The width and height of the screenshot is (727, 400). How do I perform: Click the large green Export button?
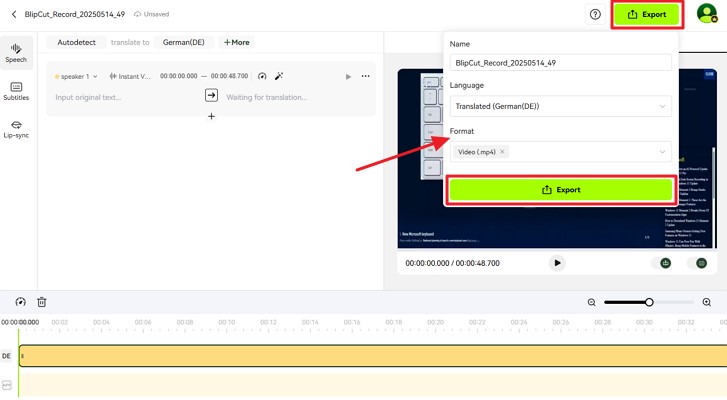pyautogui.click(x=561, y=190)
